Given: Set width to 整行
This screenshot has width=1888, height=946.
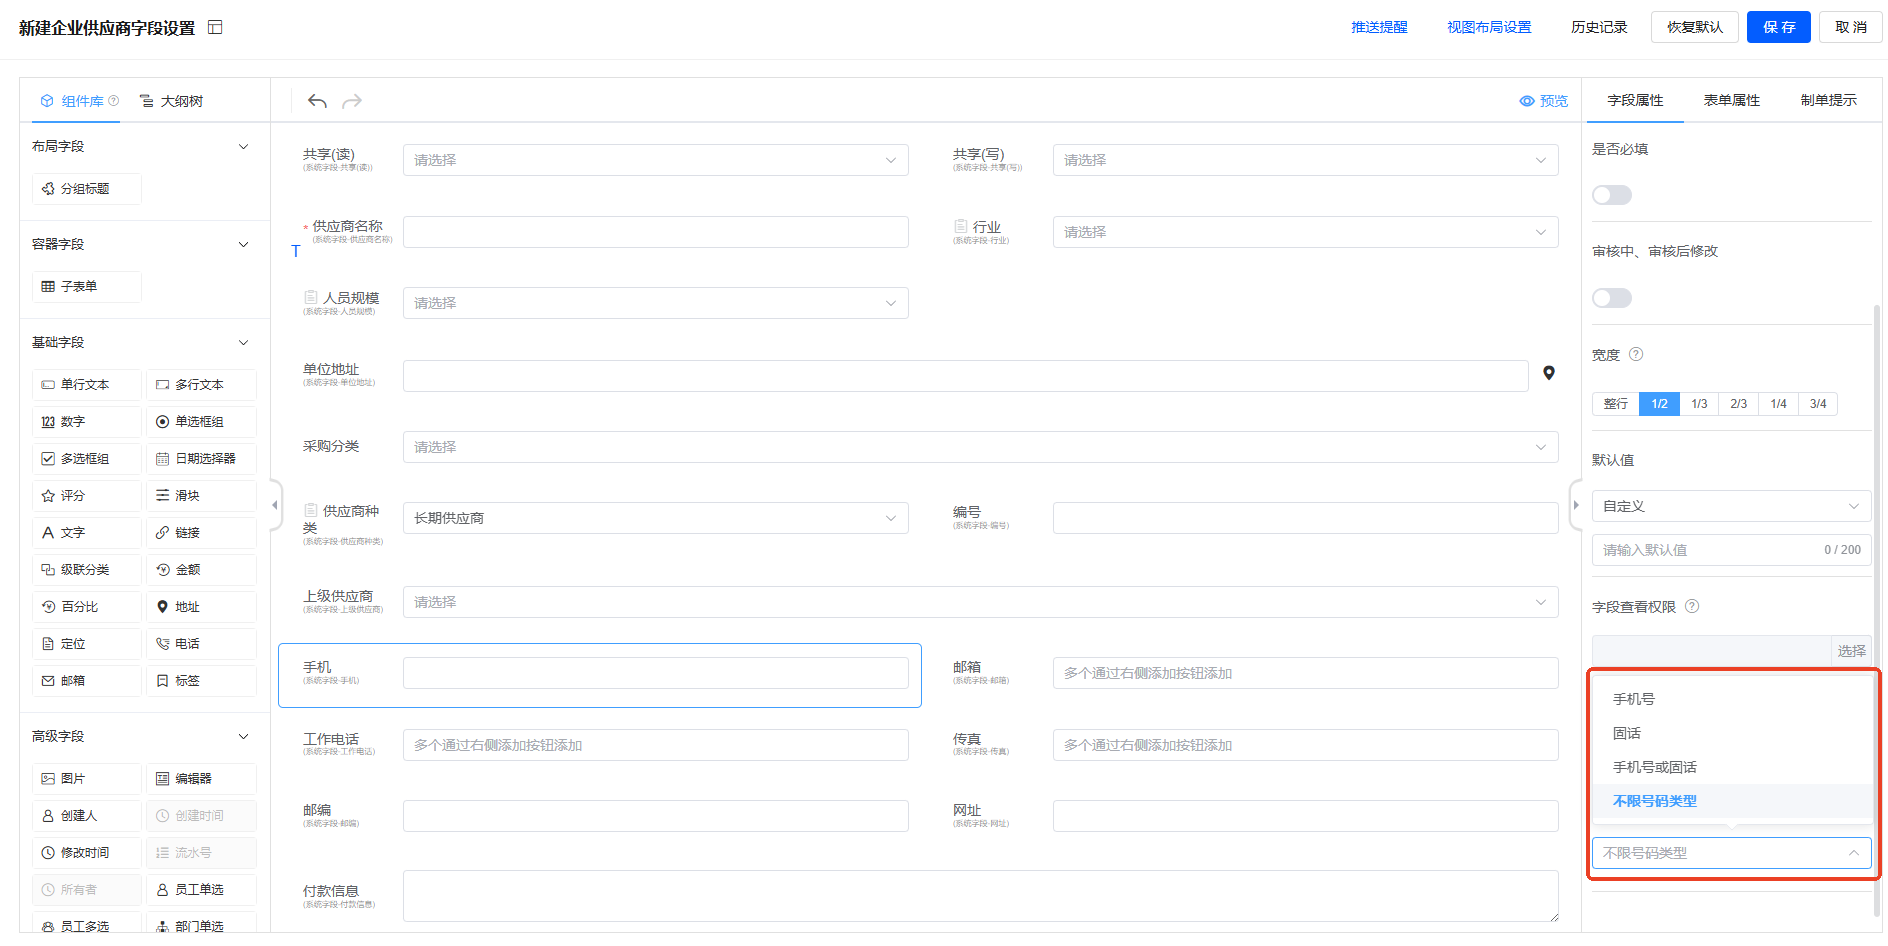Looking at the screenshot, I should pyautogui.click(x=1616, y=404).
